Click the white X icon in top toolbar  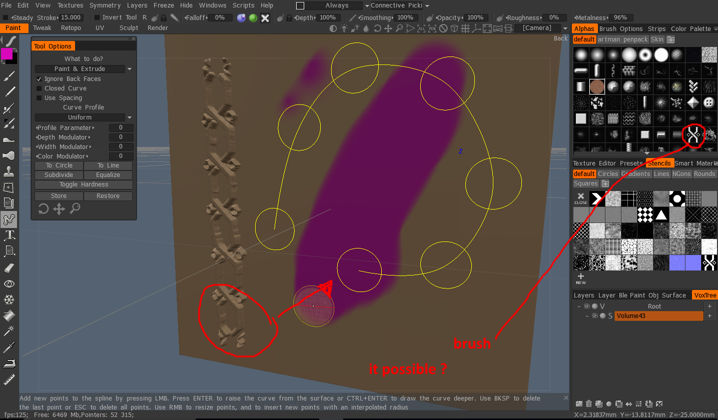[x=267, y=17]
